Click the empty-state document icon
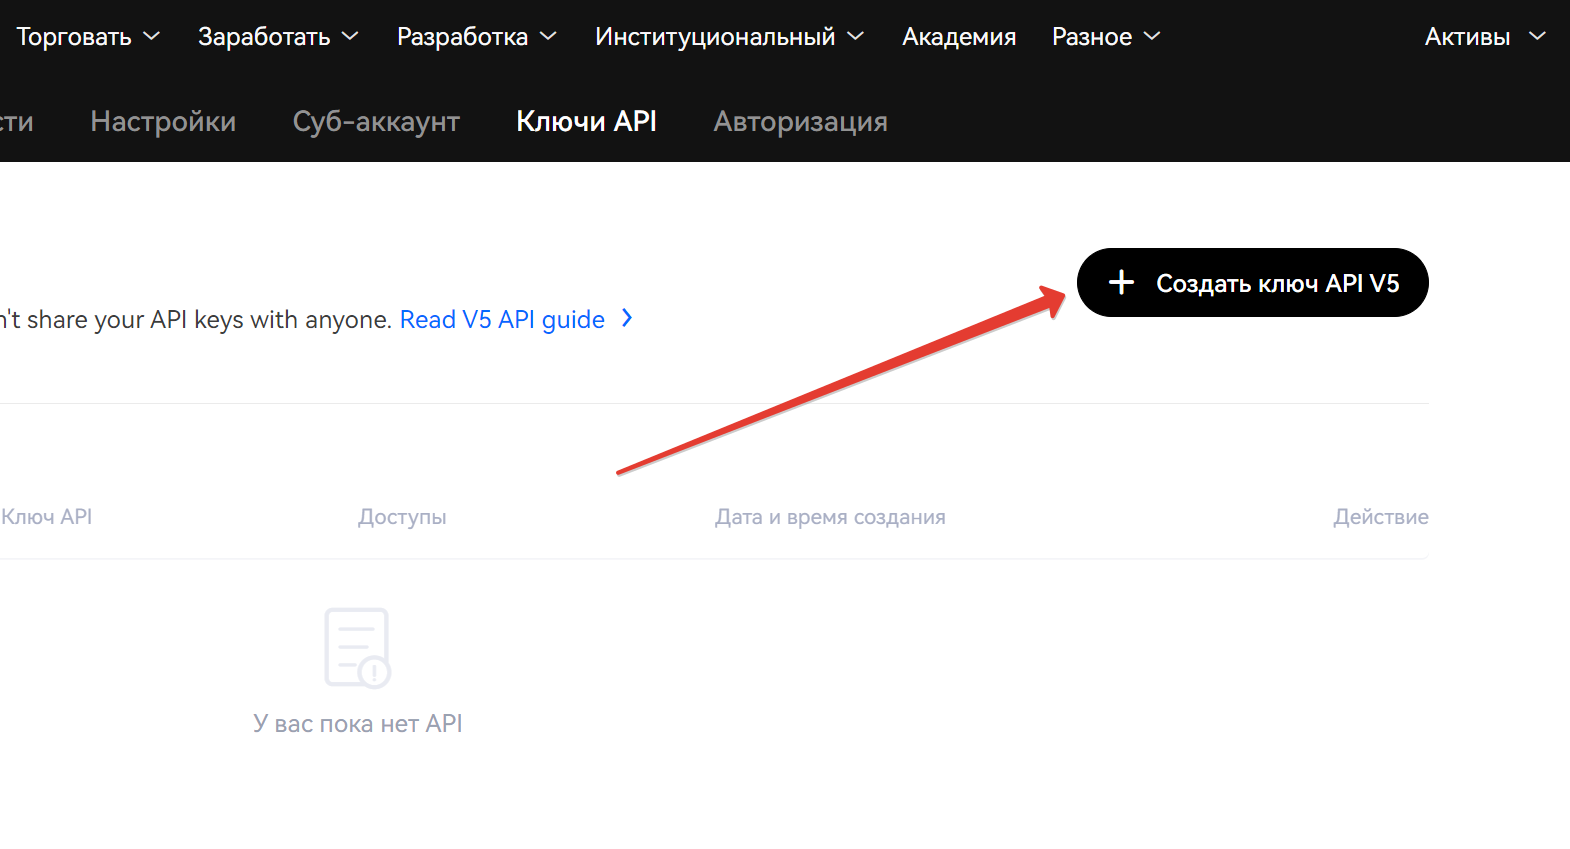 (x=357, y=648)
